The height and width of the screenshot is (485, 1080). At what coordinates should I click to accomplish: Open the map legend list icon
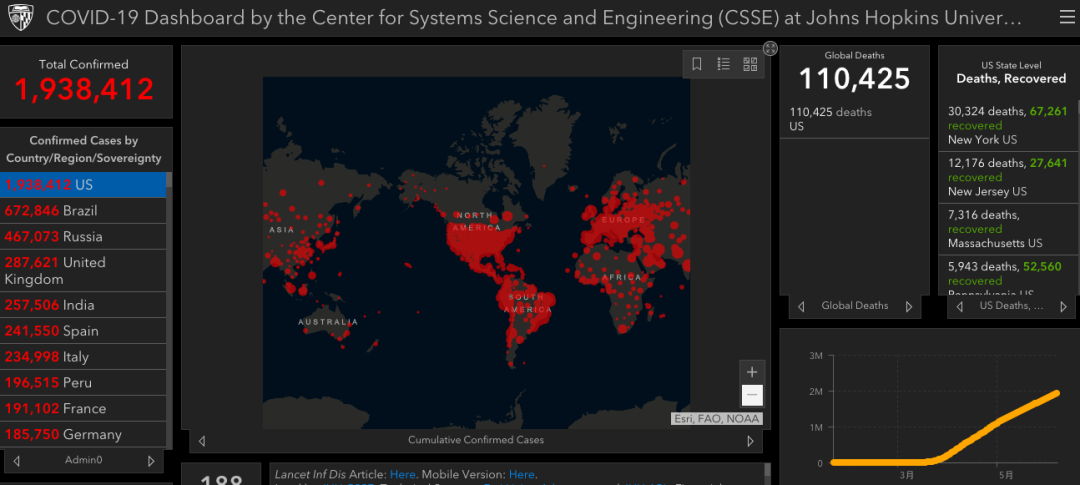click(x=723, y=64)
